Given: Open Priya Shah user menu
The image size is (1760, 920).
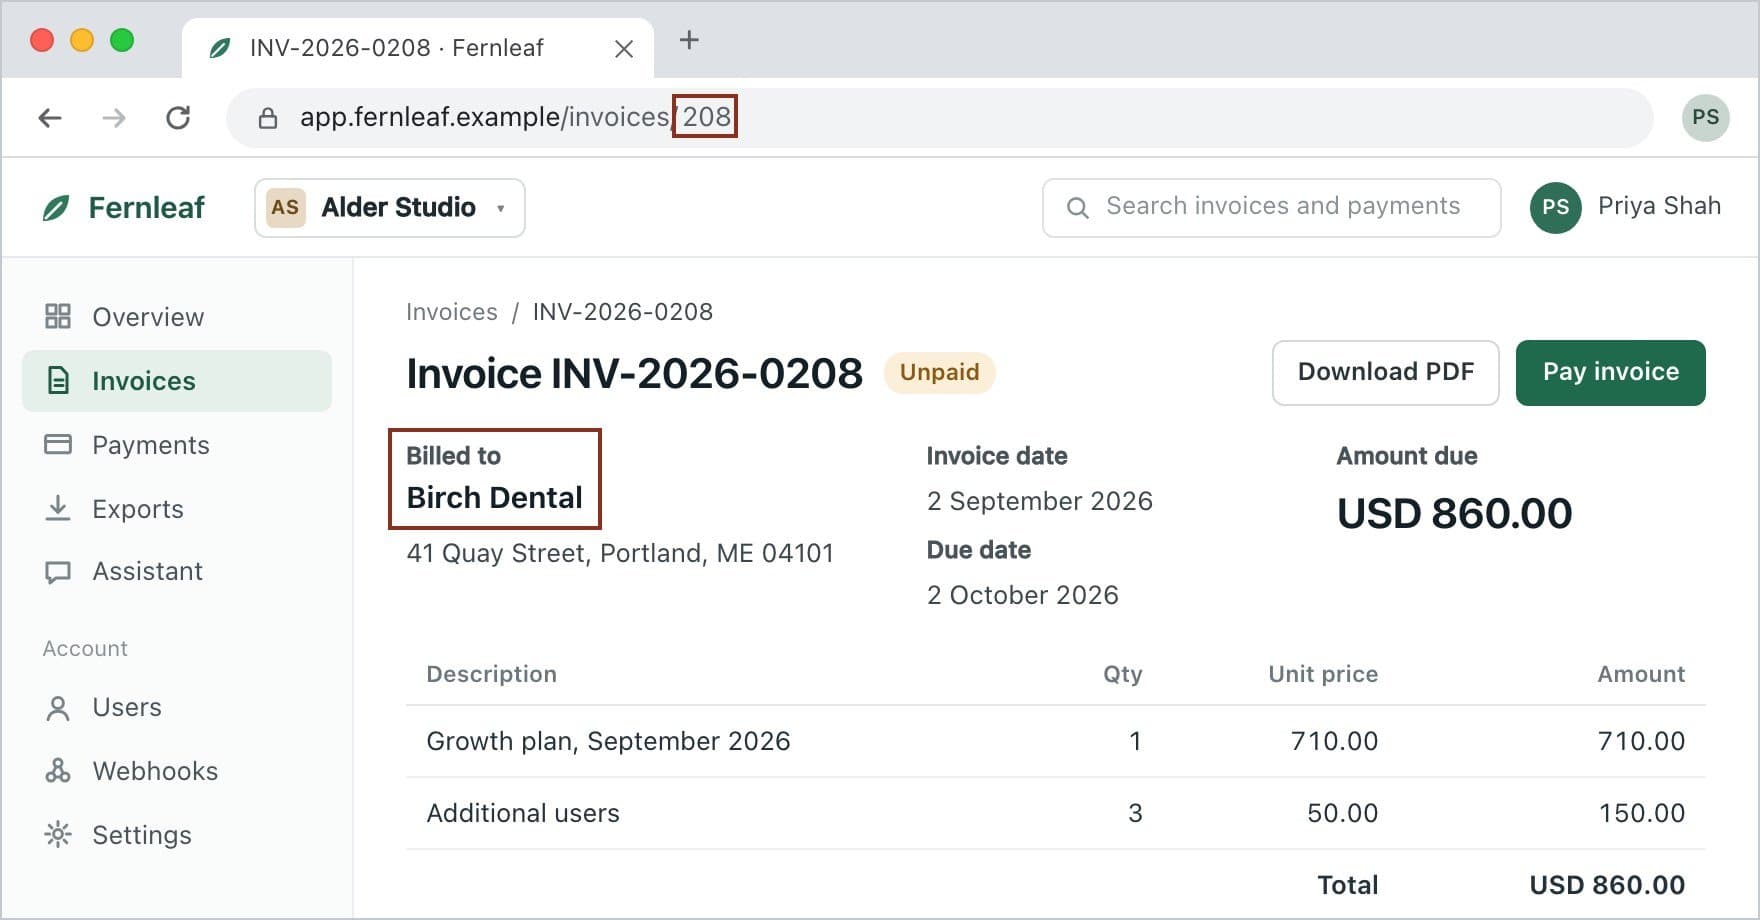Looking at the screenshot, I should (x=1625, y=207).
